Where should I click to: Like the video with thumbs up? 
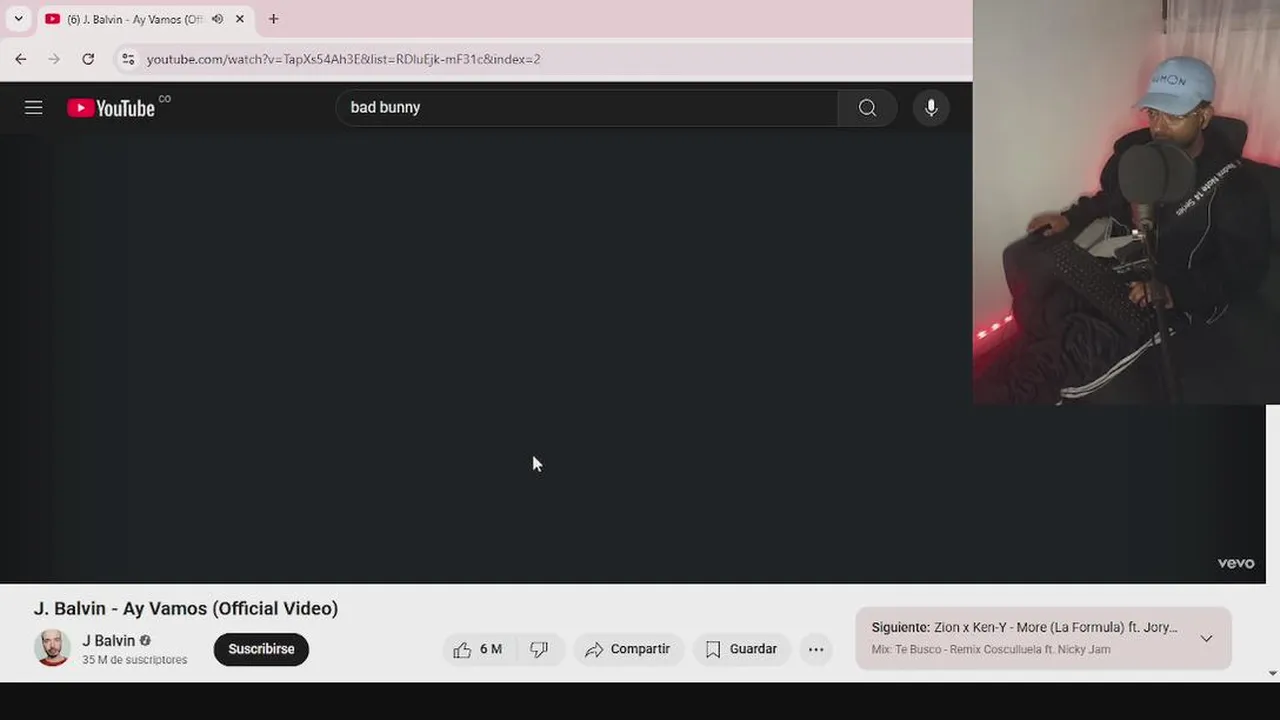pyautogui.click(x=478, y=649)
